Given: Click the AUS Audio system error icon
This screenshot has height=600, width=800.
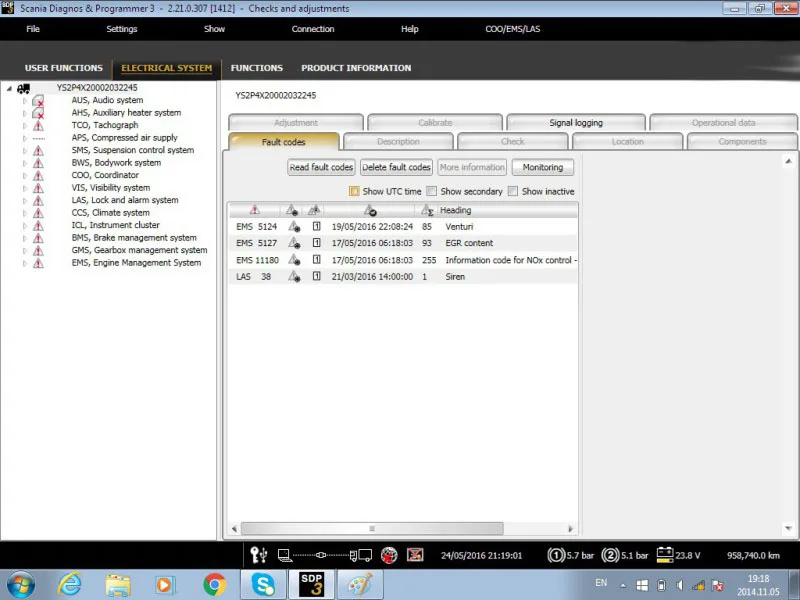Looking at the screenshot, I should 38,101.
